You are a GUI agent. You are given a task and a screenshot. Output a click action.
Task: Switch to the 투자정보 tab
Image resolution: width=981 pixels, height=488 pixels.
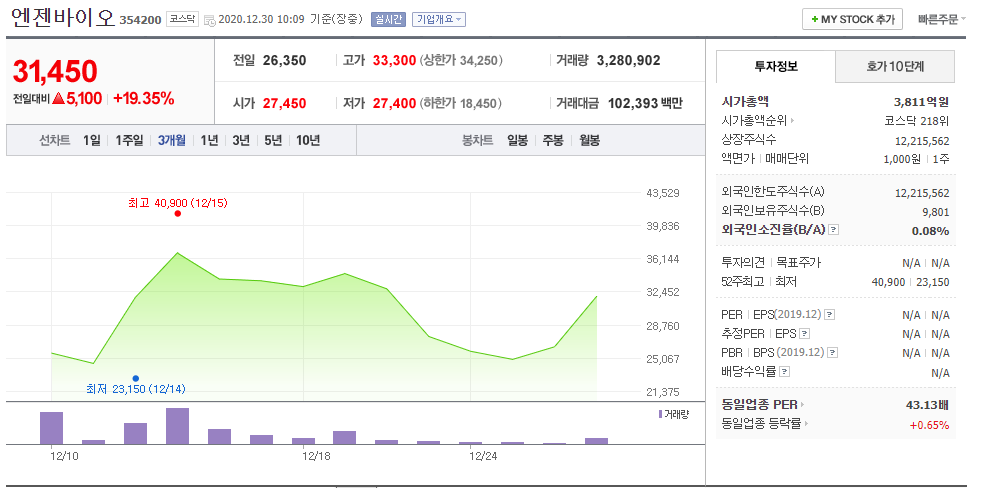(776, 66)
